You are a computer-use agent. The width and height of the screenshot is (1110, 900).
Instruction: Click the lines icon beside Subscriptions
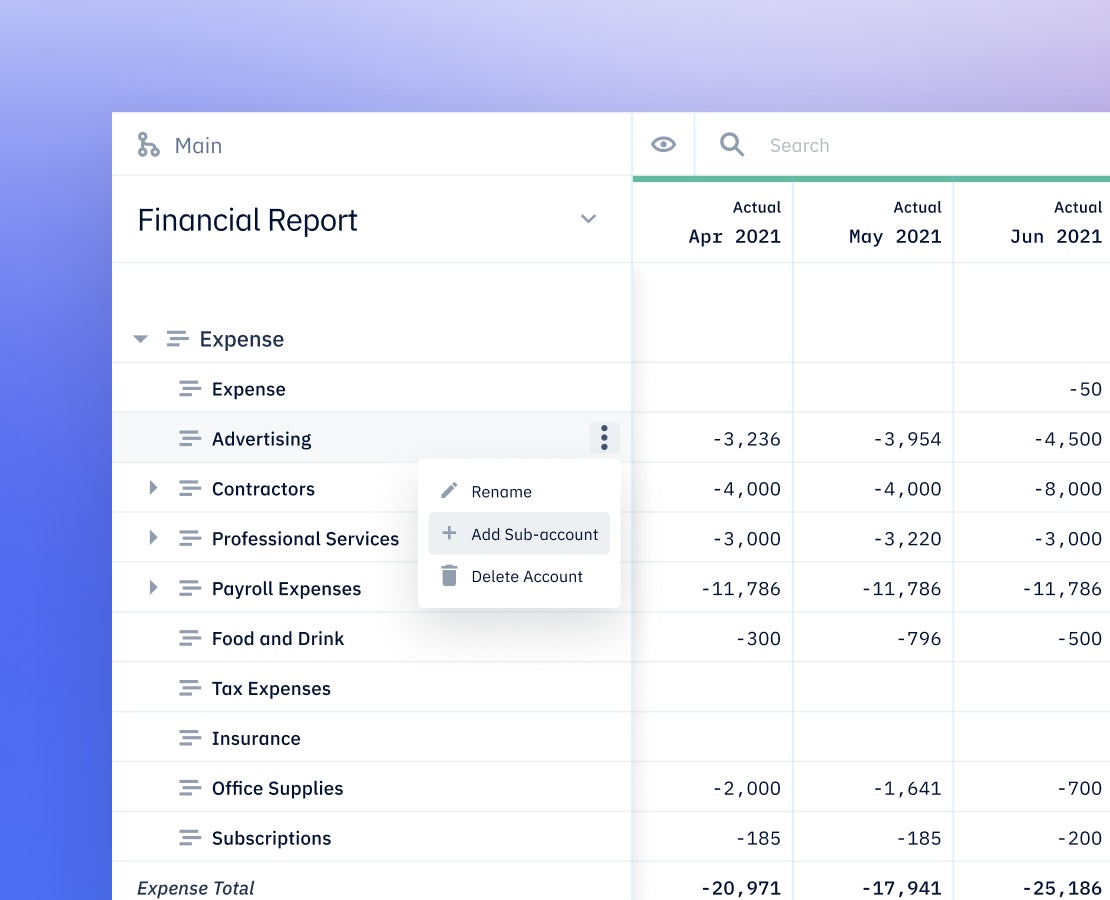(x=190, y=838)
